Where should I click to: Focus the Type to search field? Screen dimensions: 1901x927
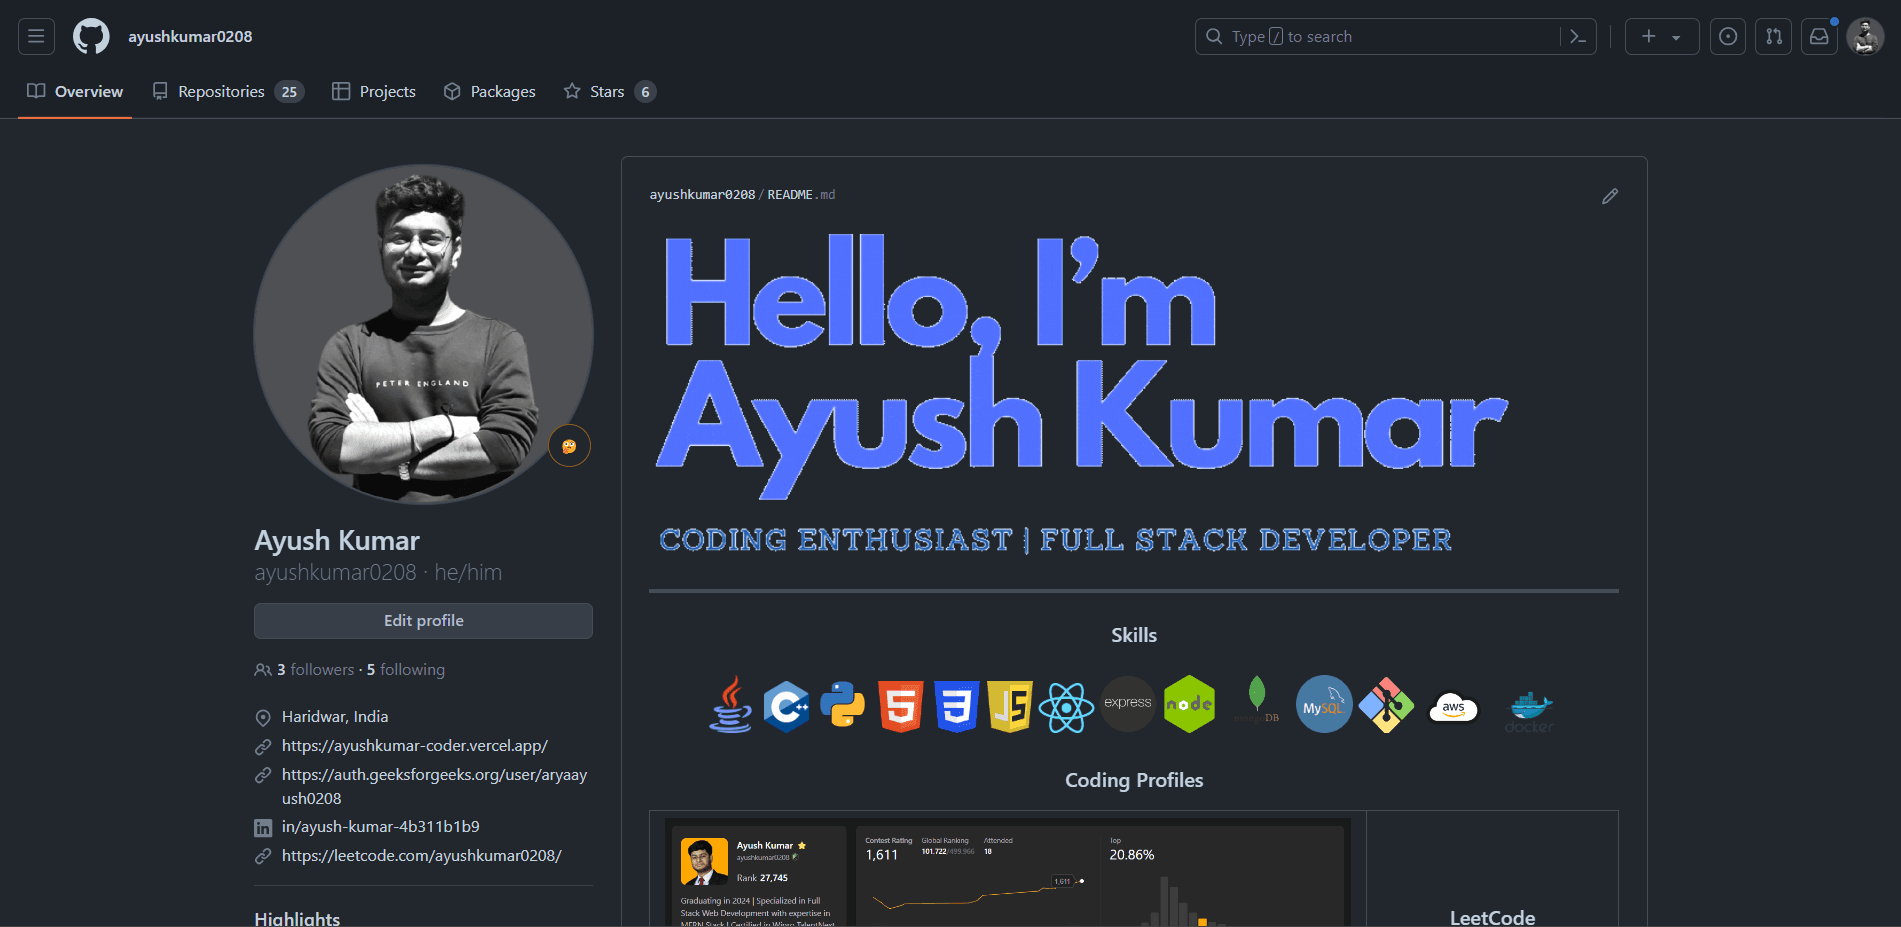1380,37
